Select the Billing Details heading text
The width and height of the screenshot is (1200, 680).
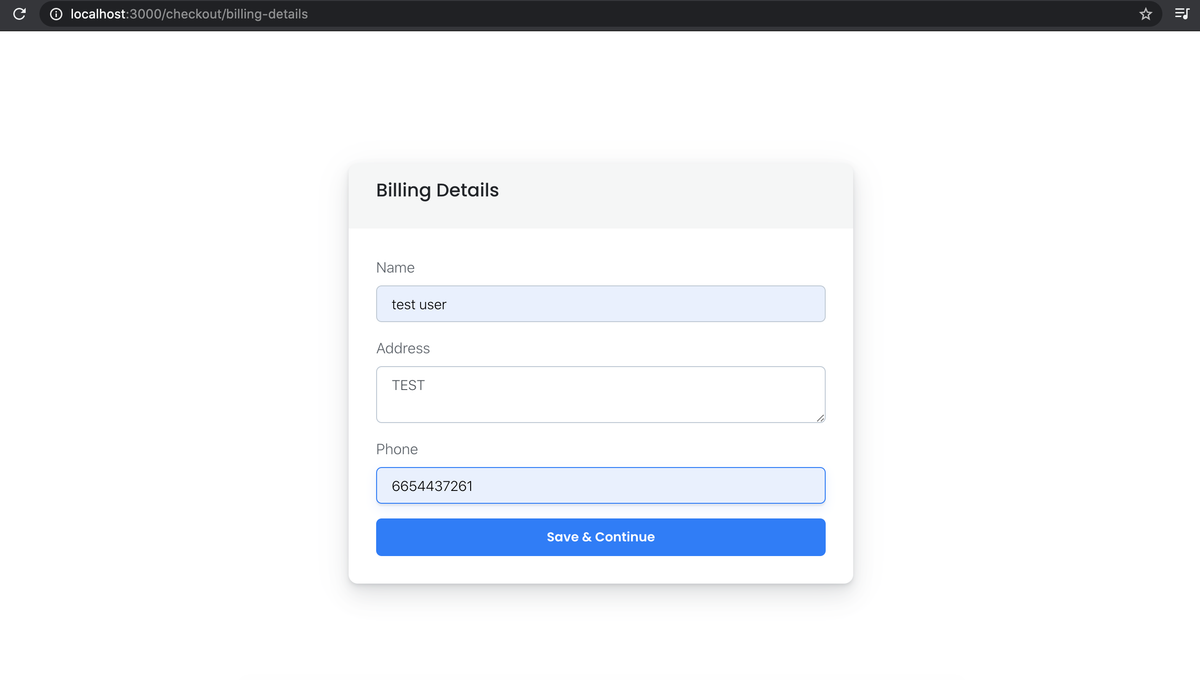point(437,190)
